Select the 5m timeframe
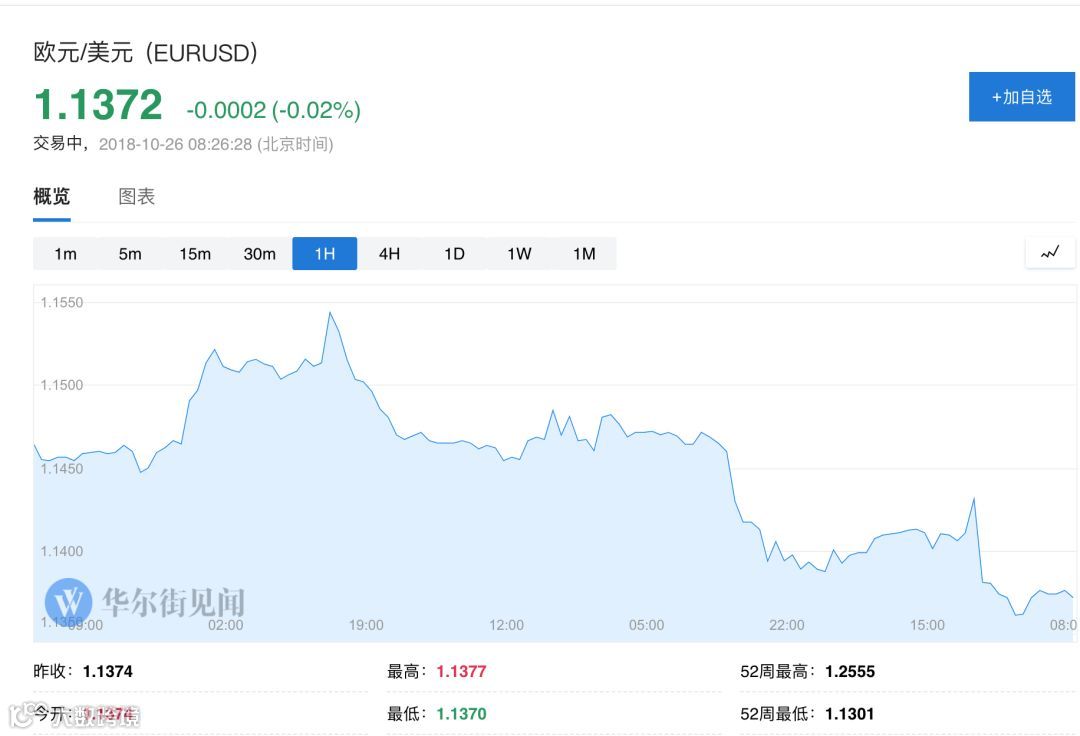Screen dimensions: 1080x736 tap(130, 254)
